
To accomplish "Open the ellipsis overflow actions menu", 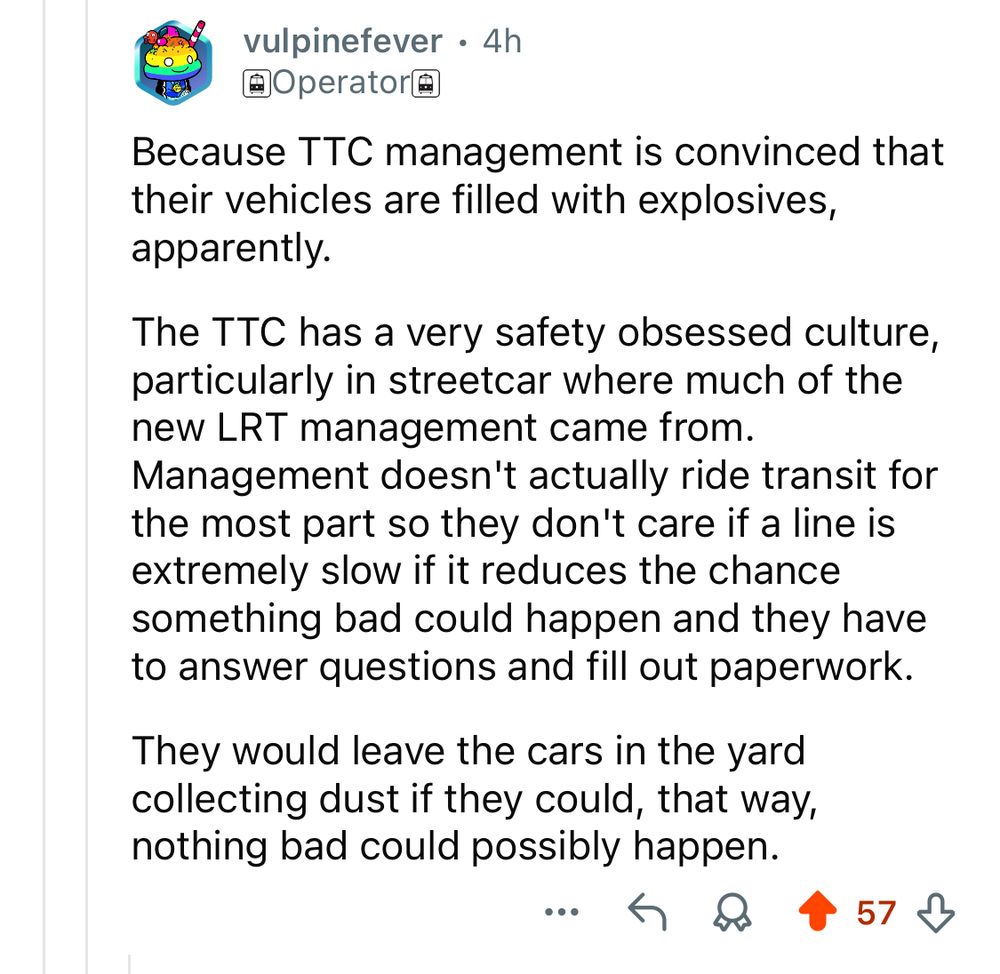I will (562, 911).
